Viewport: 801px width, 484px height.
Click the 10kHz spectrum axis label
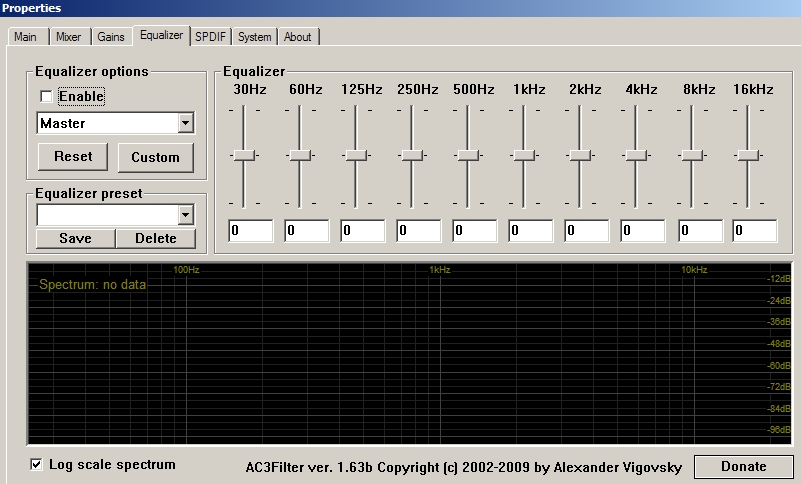694,269
